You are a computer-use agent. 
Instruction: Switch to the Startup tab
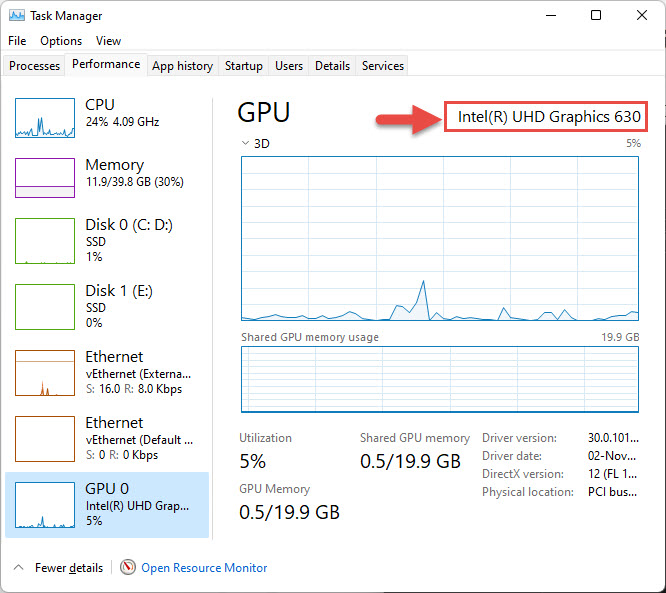pyautogui.click(x=244, y=66)
